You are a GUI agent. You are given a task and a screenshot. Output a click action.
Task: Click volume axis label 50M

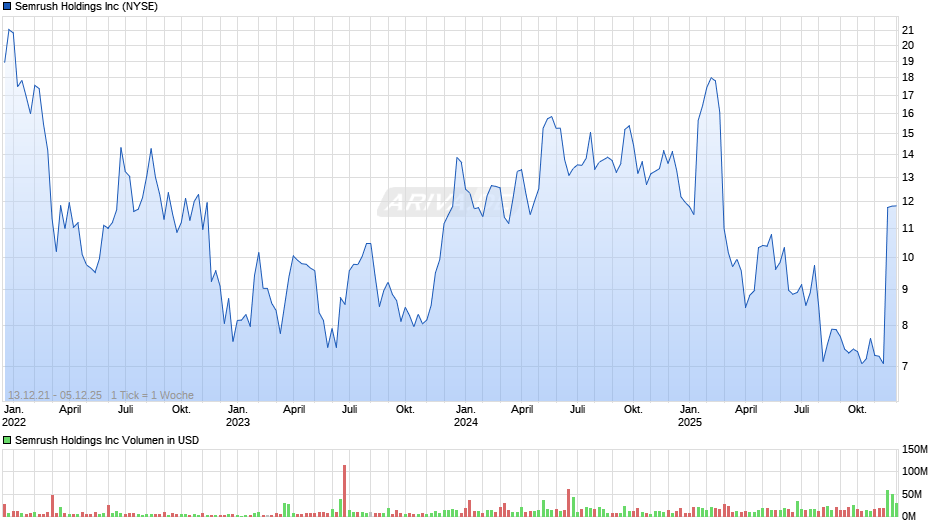coord(912,494)
